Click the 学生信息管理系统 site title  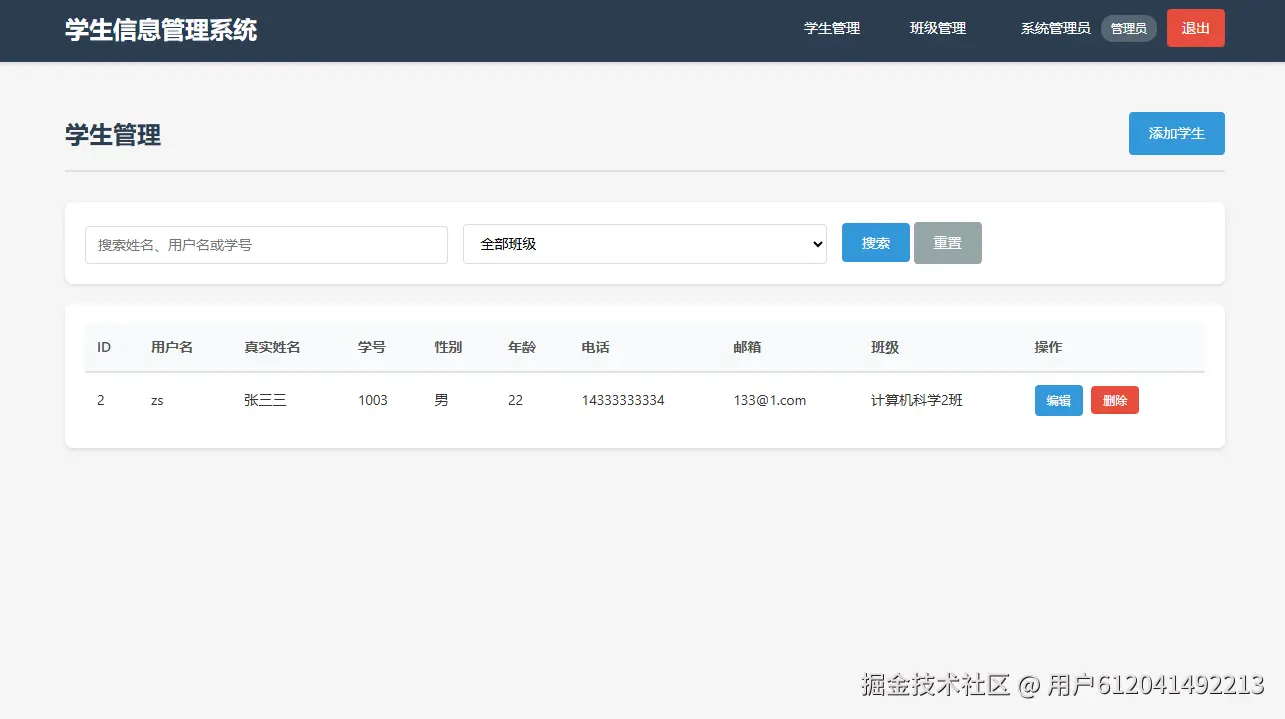[x=160, y=29]
